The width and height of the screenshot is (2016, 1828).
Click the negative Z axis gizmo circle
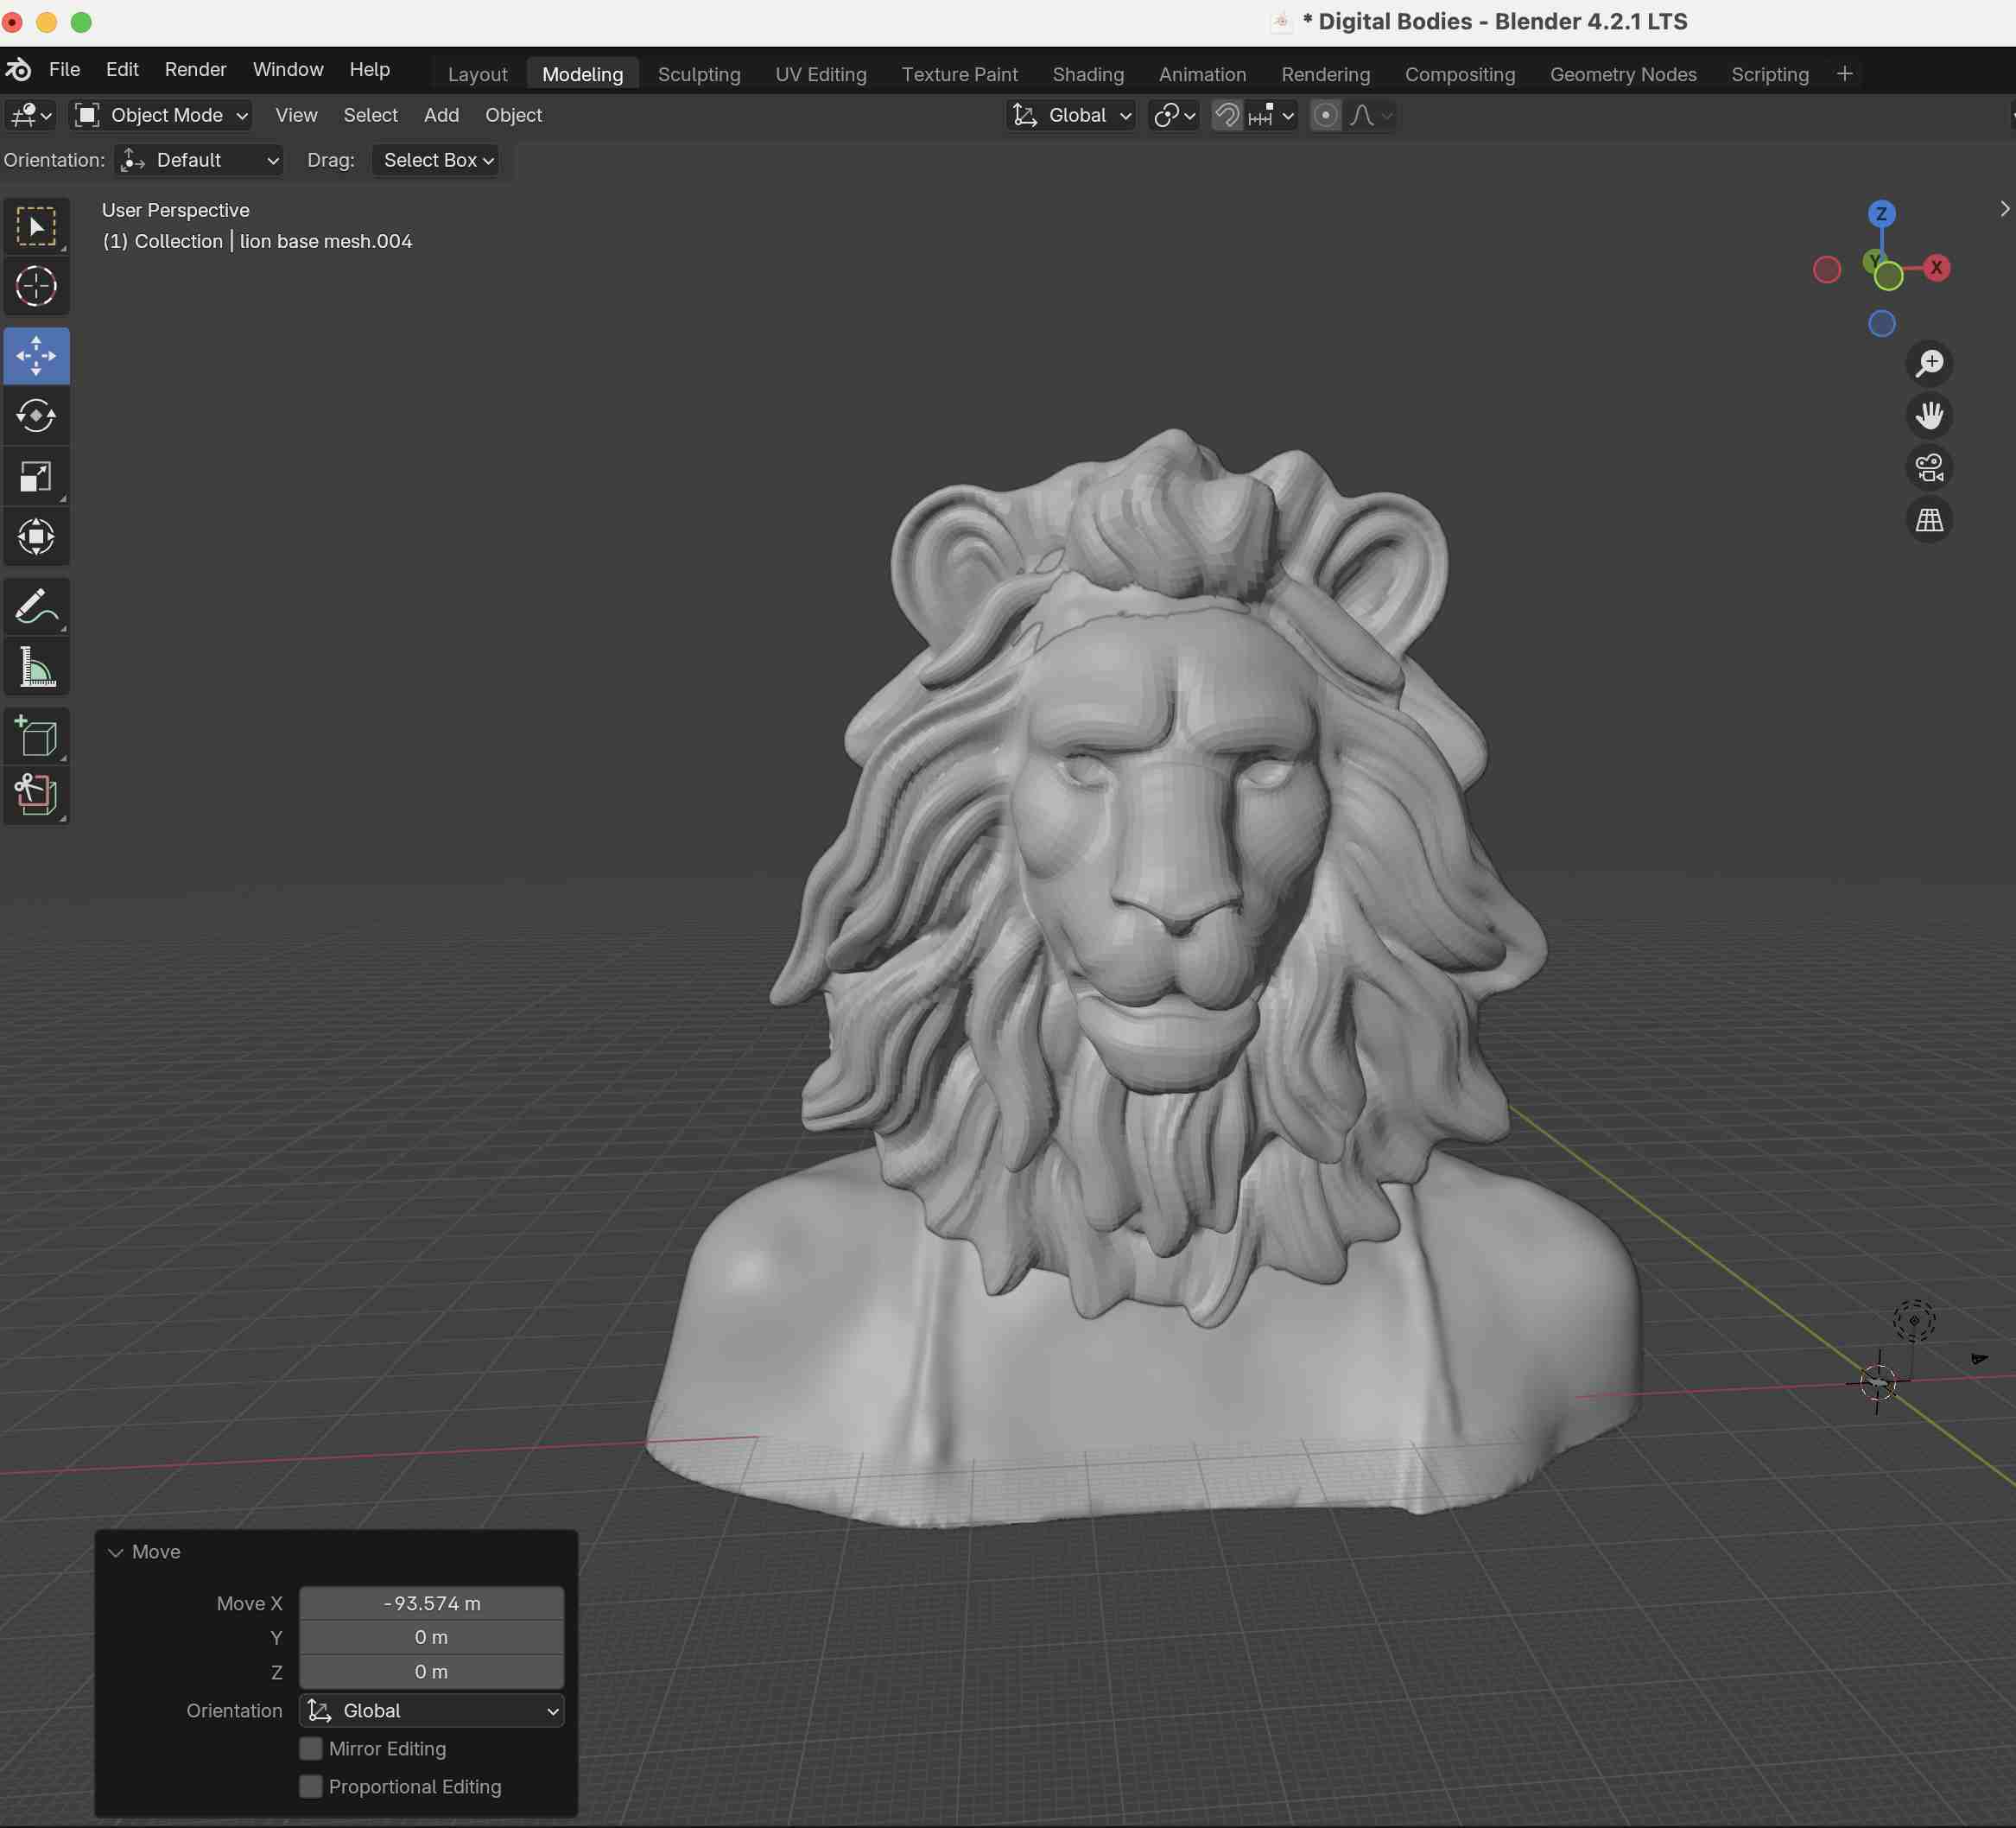(1882, 324)
